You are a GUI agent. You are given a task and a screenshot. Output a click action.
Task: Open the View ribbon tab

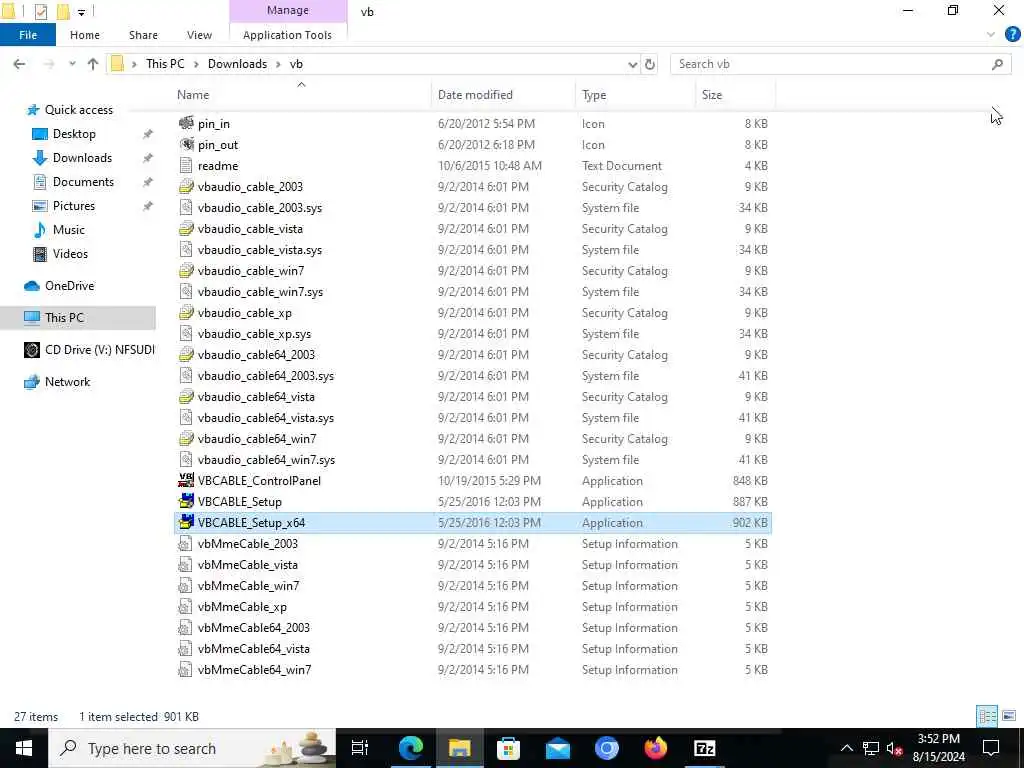click(x=199, y=35)
